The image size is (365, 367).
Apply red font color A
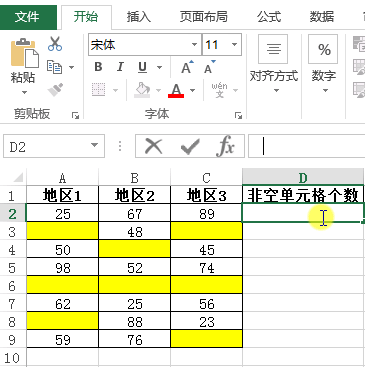point(176,90)
